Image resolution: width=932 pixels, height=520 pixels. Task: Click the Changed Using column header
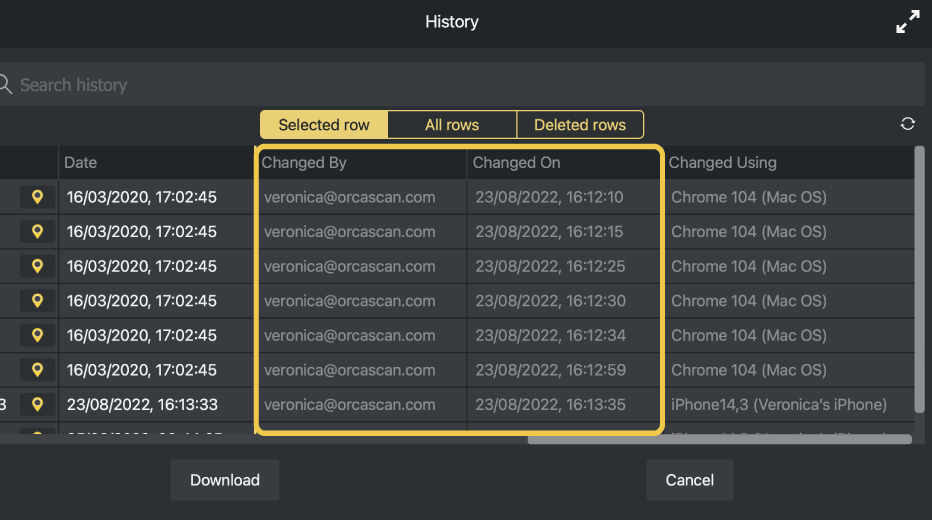pyautogui.click(x=722, y=163)
